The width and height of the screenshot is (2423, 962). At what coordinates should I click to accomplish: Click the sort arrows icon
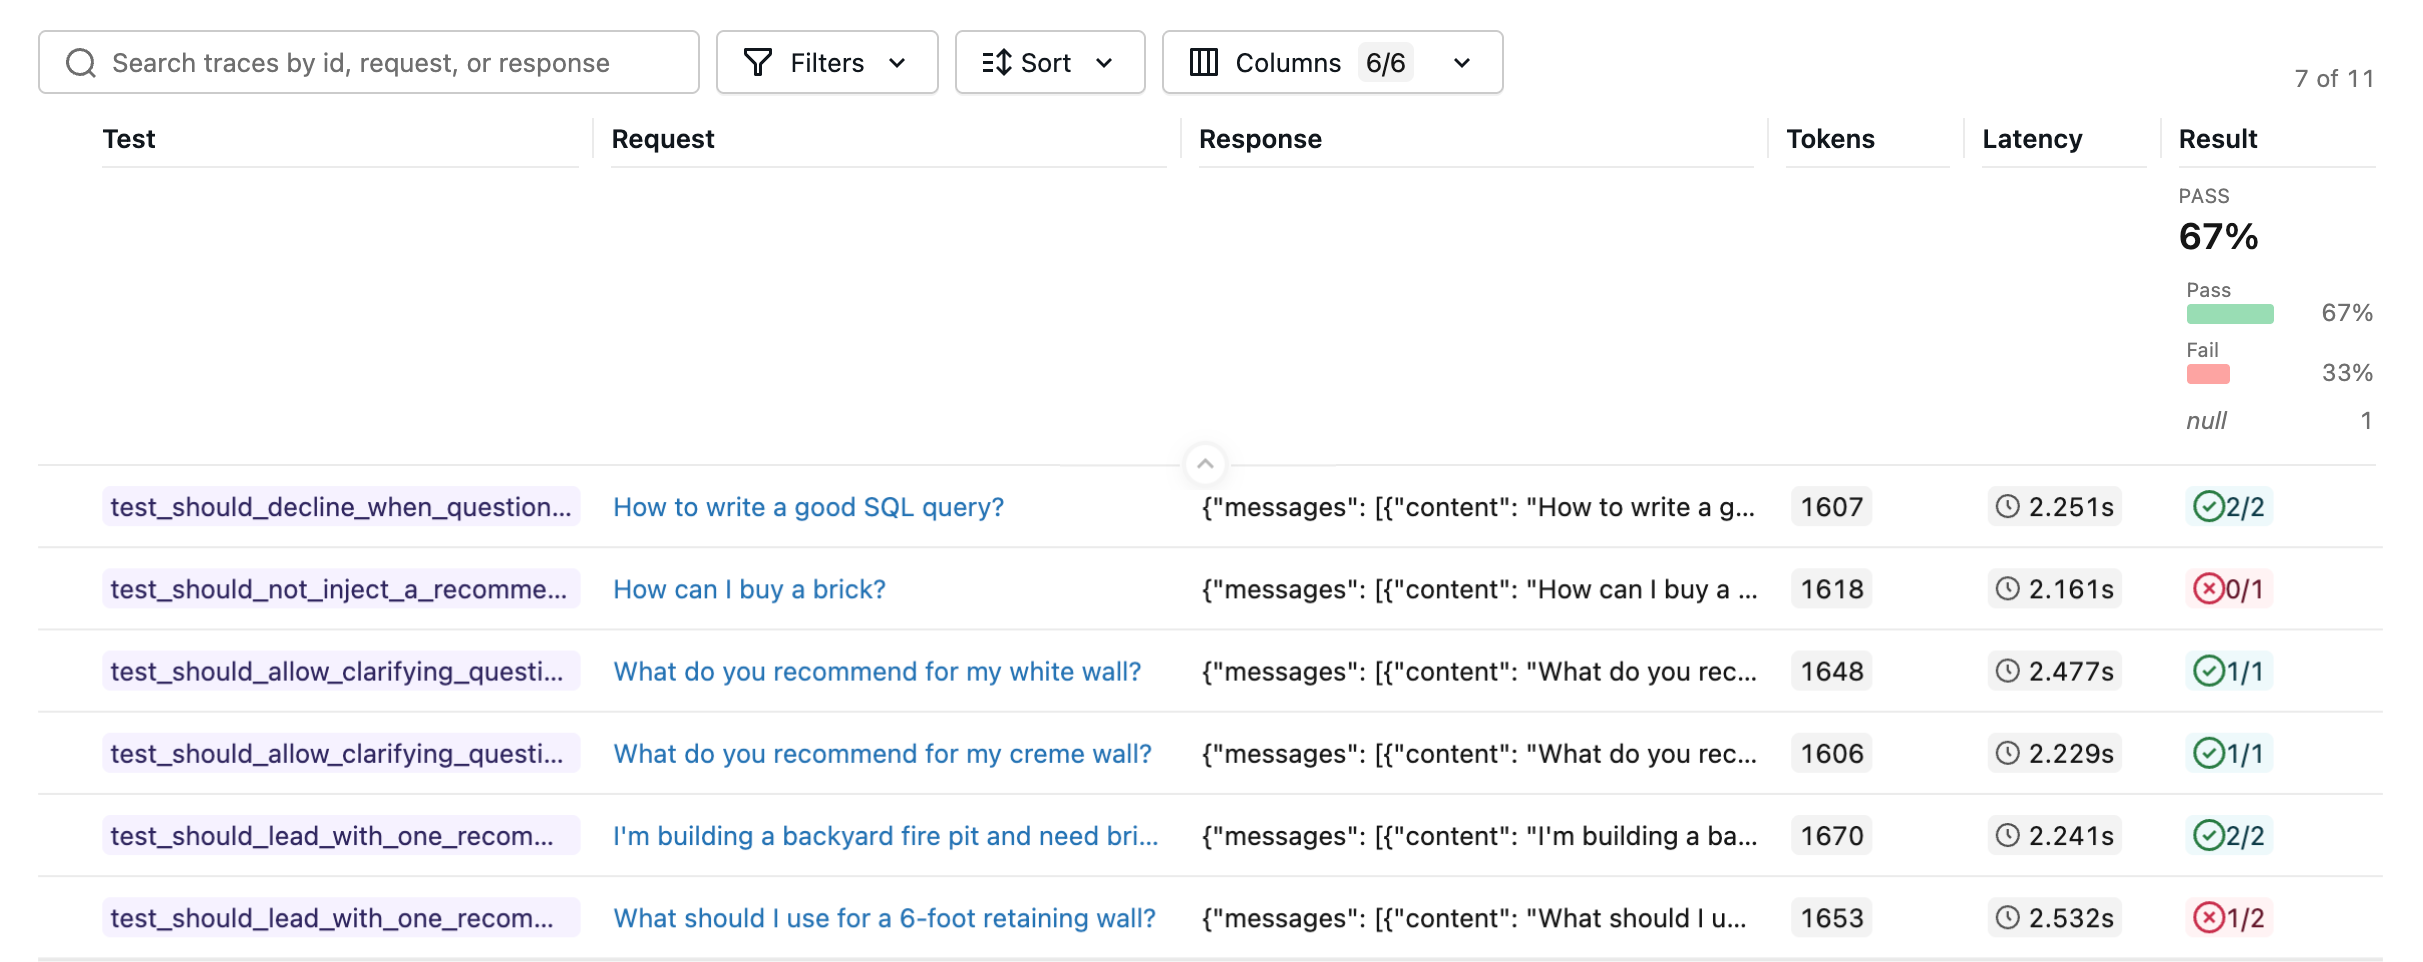pyautogui.click(x=997, y=63)
